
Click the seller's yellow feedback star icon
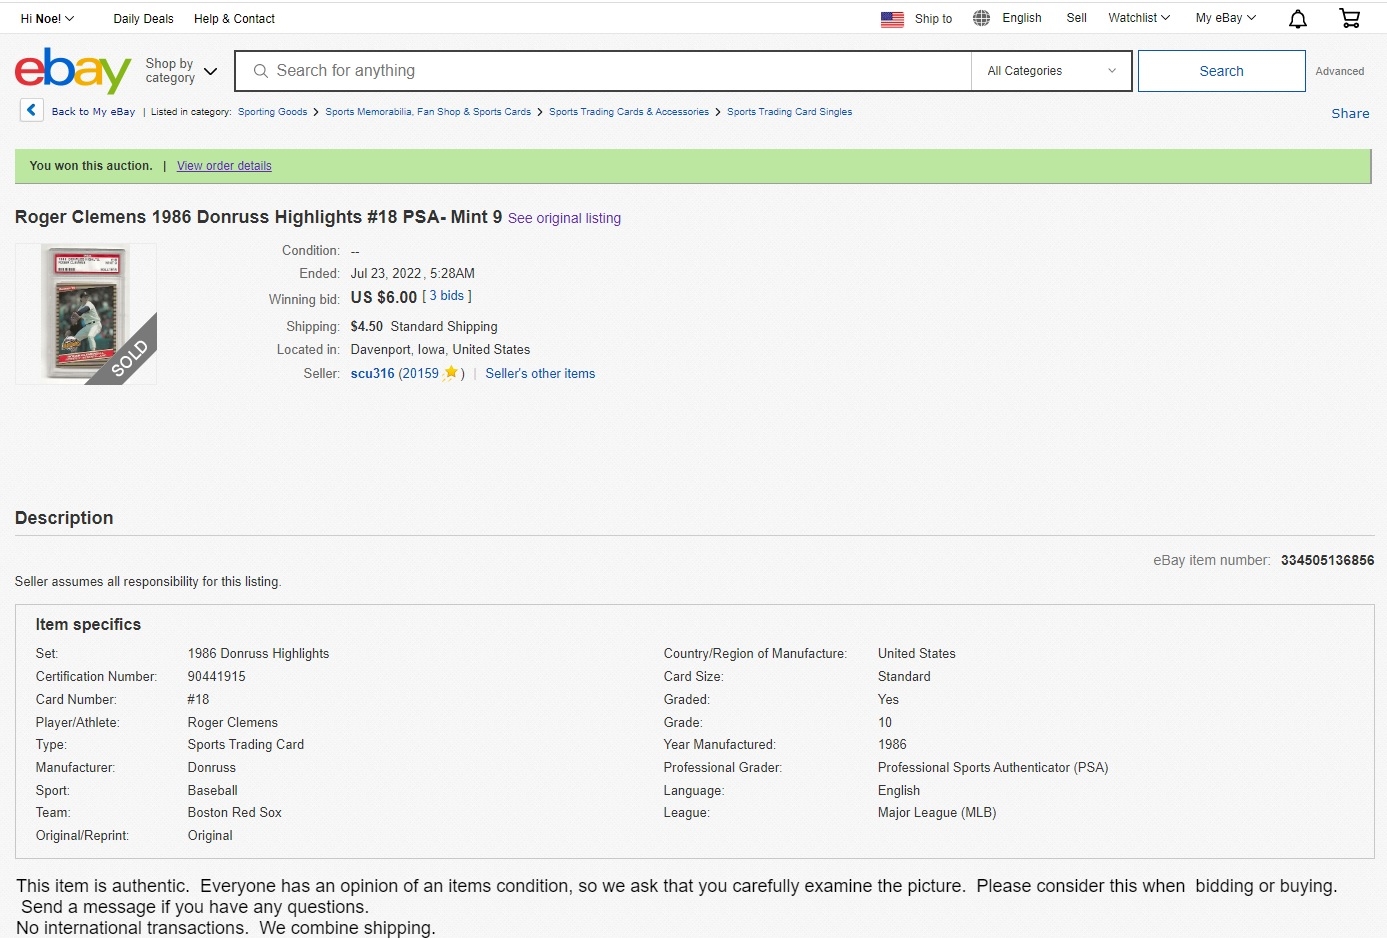coord(451,373)
